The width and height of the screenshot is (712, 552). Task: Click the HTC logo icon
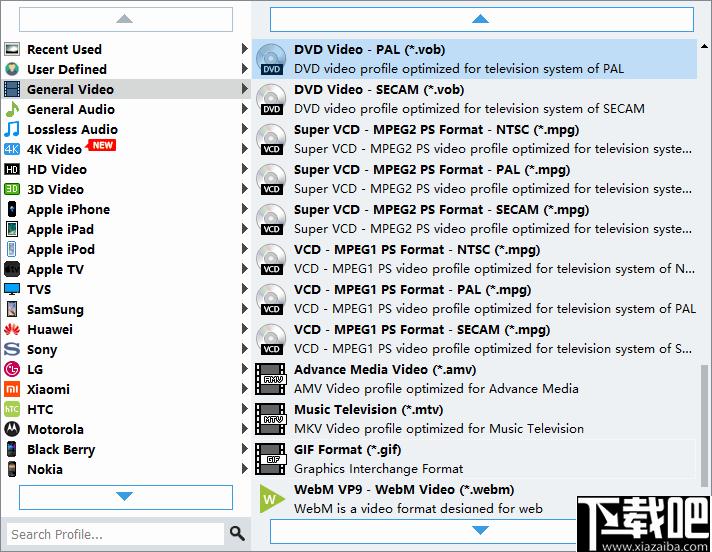pos(12,409)
